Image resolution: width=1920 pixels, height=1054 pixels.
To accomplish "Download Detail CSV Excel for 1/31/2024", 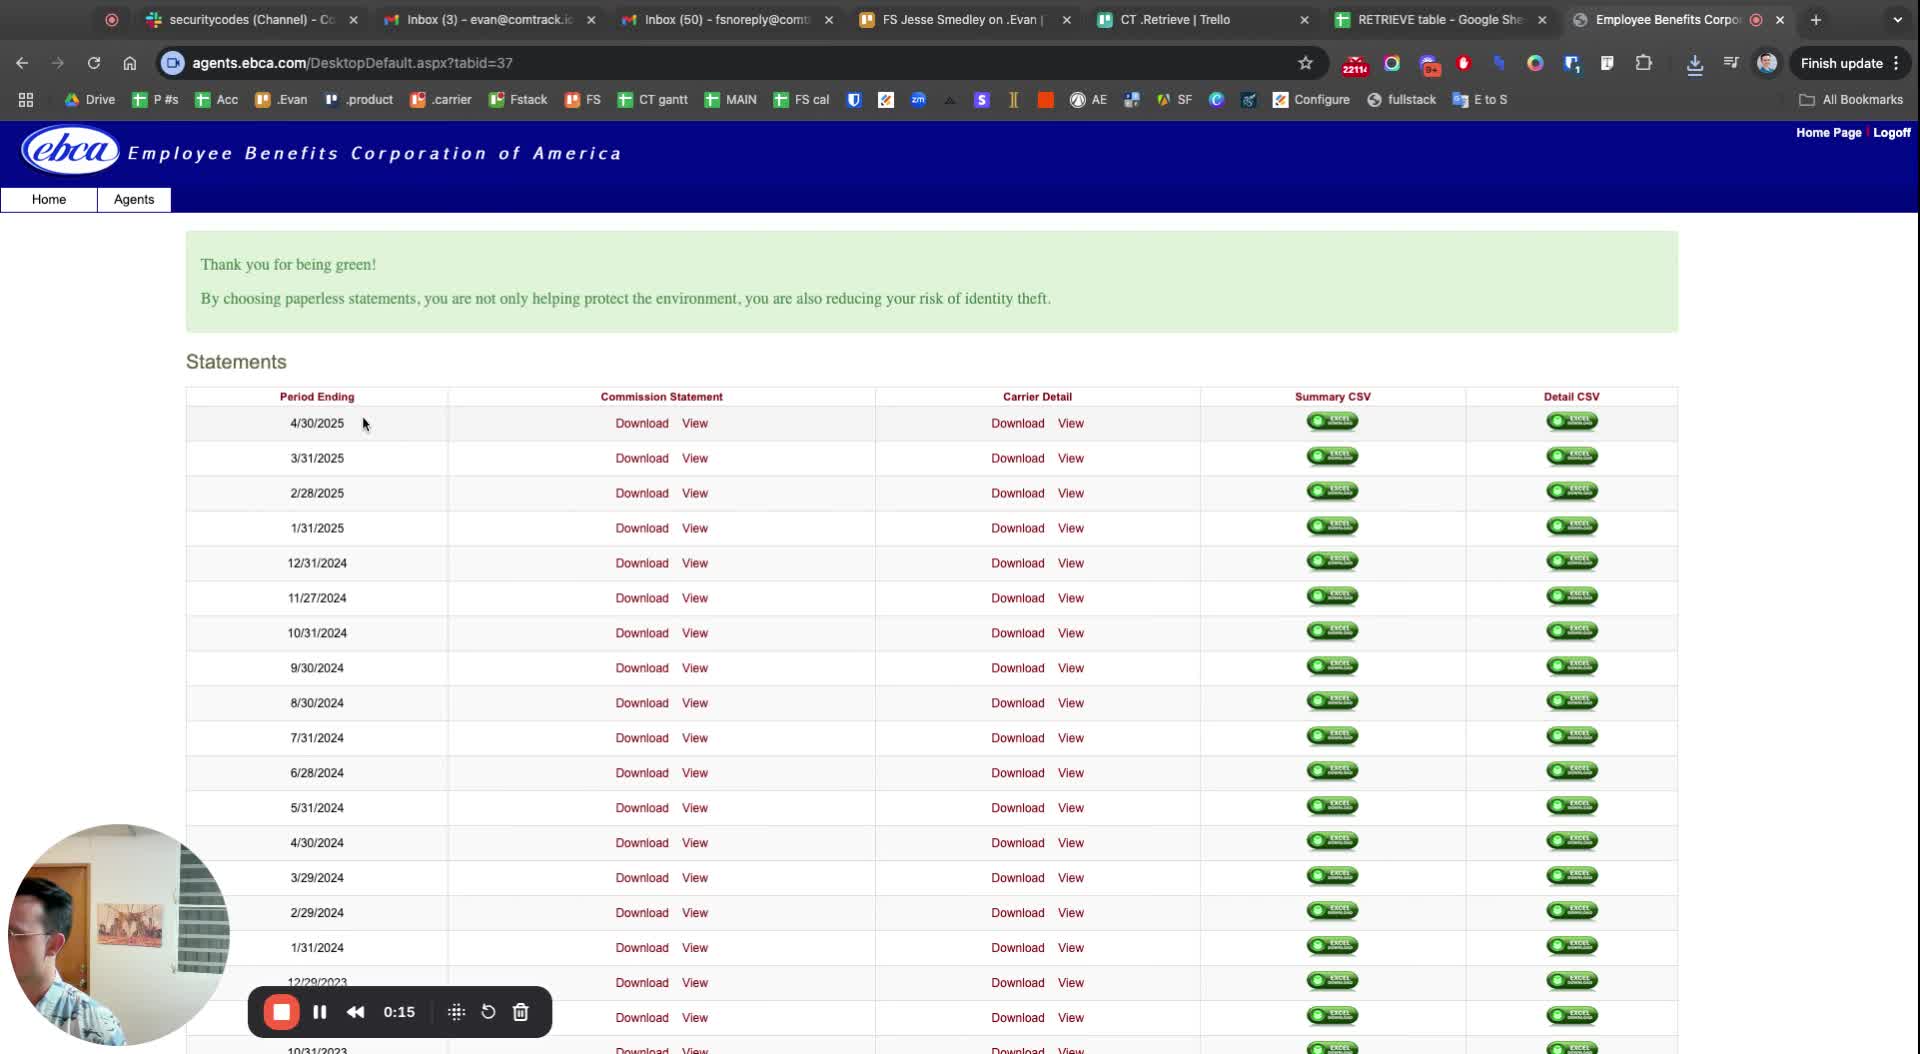I will [x=1571, y=947].
